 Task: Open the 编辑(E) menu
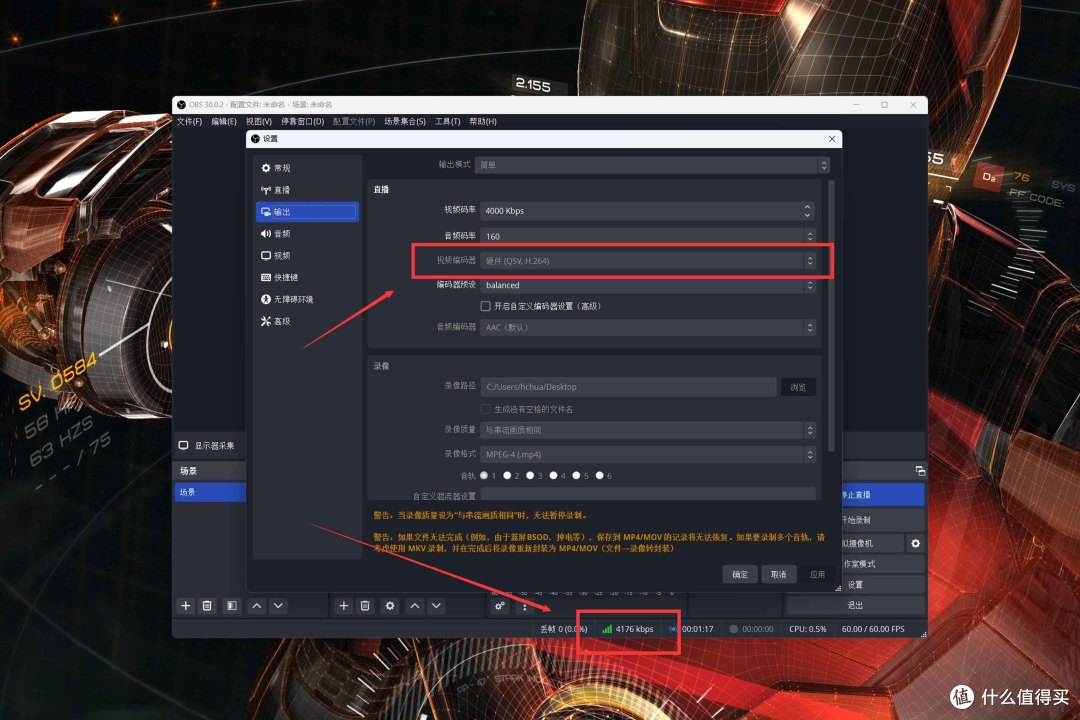(224, 122)
